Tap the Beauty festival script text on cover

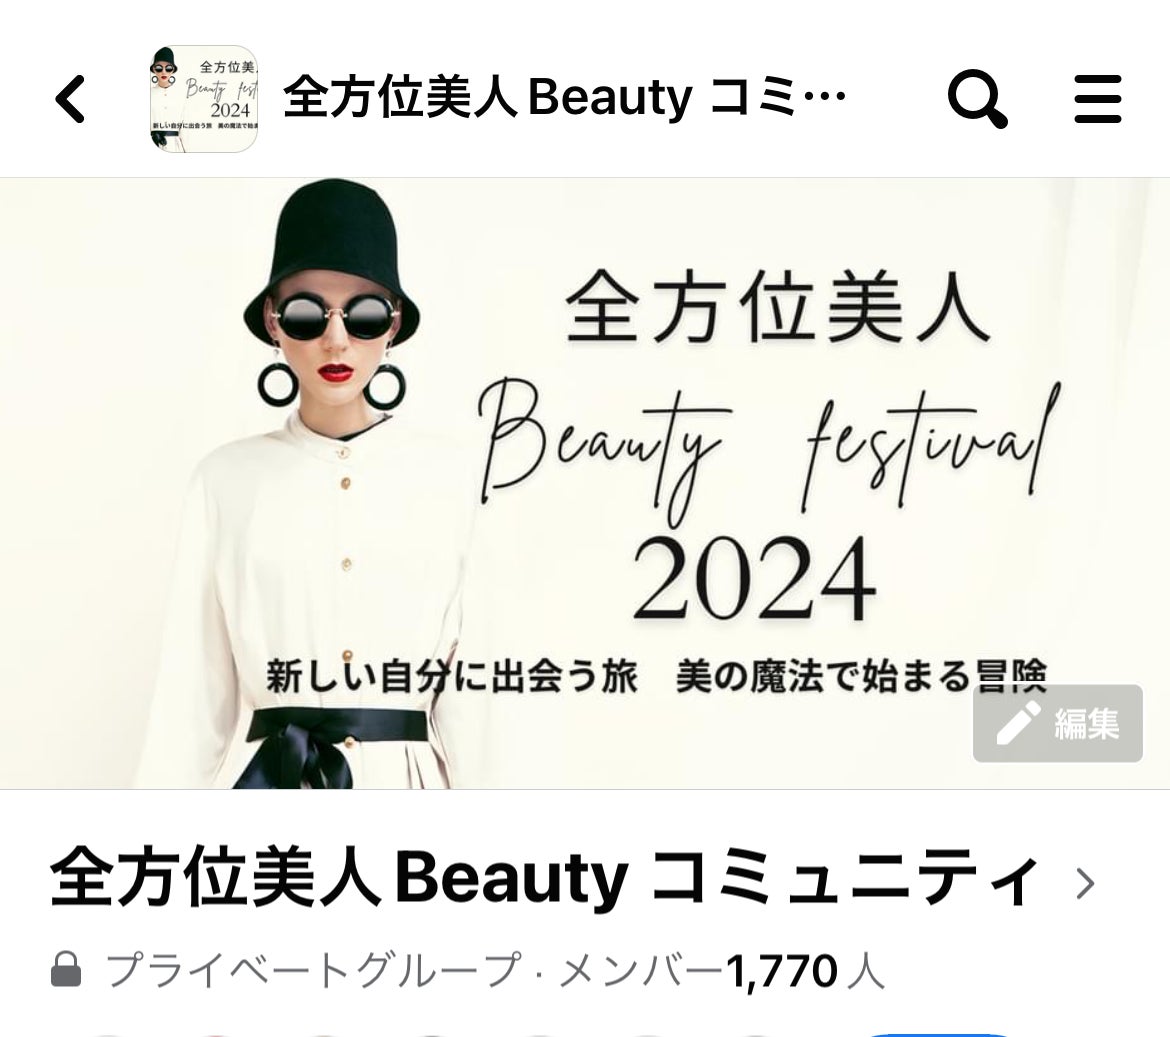click(x=769, y=449)
